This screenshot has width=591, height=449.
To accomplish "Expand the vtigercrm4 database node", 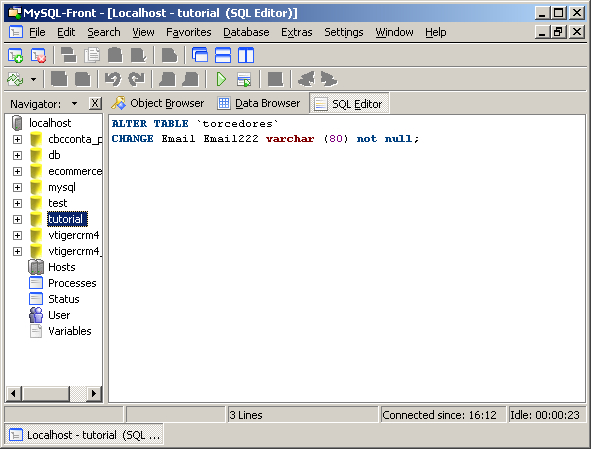I will coord(17,236).
